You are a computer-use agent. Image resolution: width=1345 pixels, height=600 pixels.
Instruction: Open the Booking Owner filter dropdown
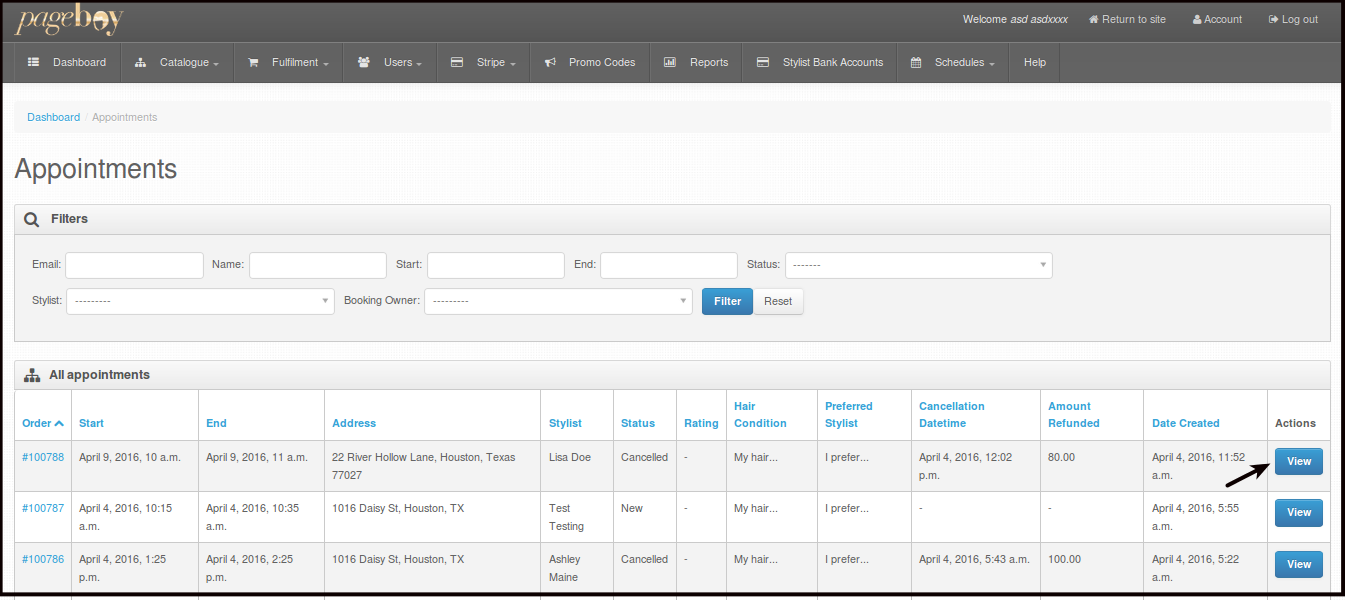point(558,301)
